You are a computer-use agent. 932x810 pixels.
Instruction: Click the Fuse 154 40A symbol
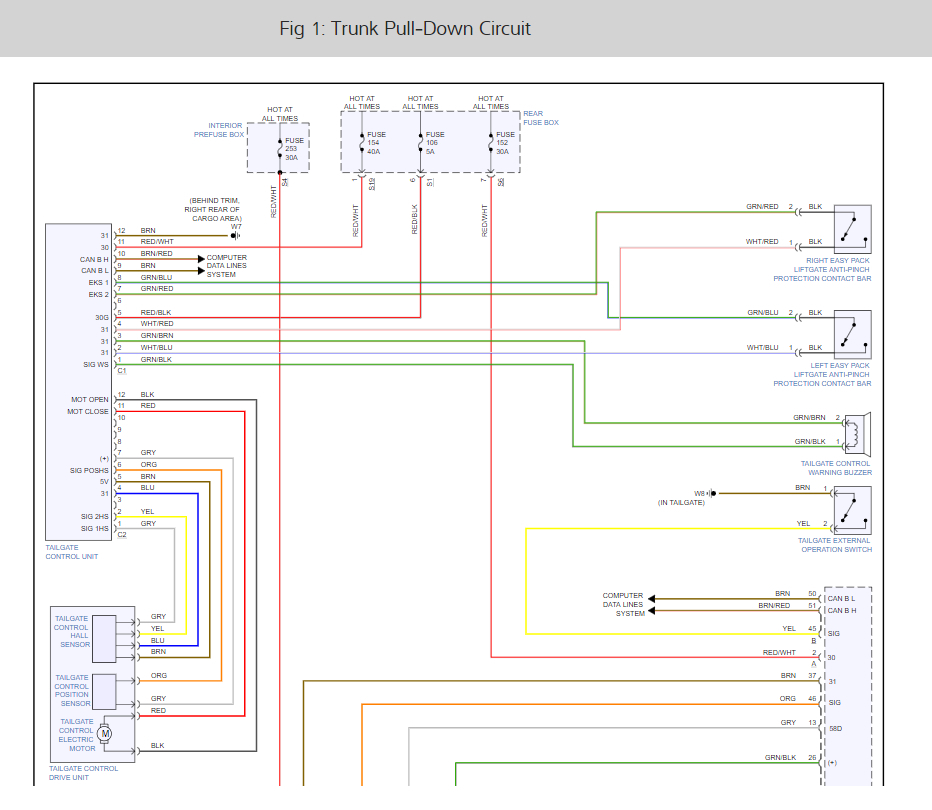(x=361, y=143)
